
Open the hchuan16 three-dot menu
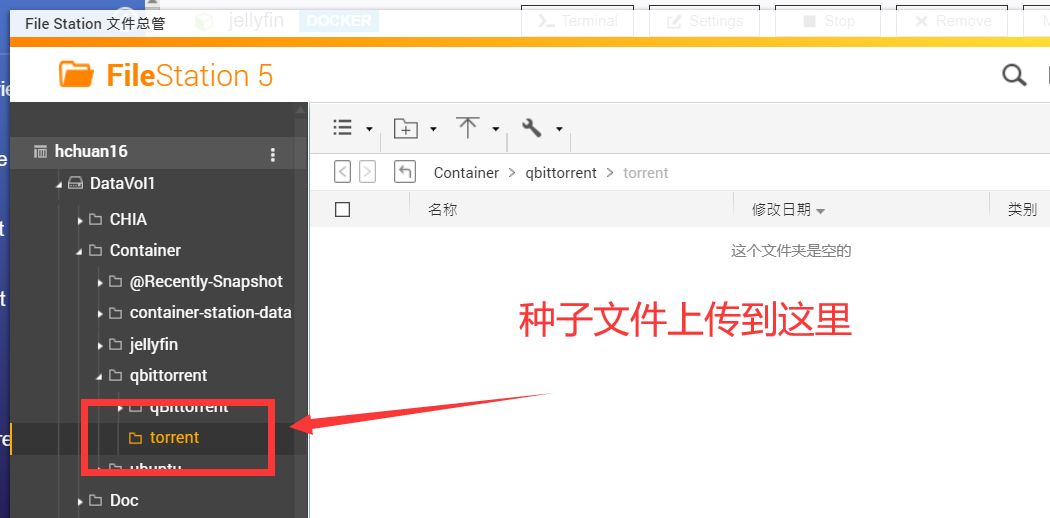coord(272,155)
